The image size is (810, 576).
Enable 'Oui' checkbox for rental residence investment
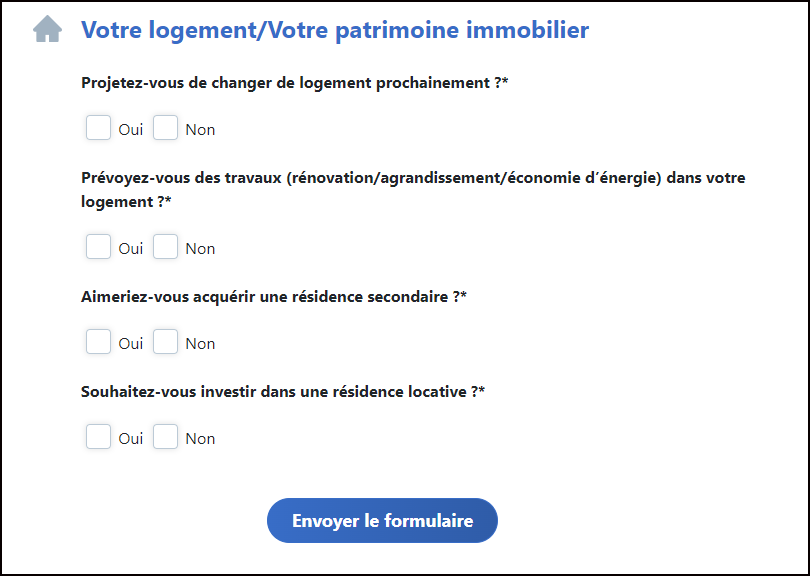click(98, 437)
